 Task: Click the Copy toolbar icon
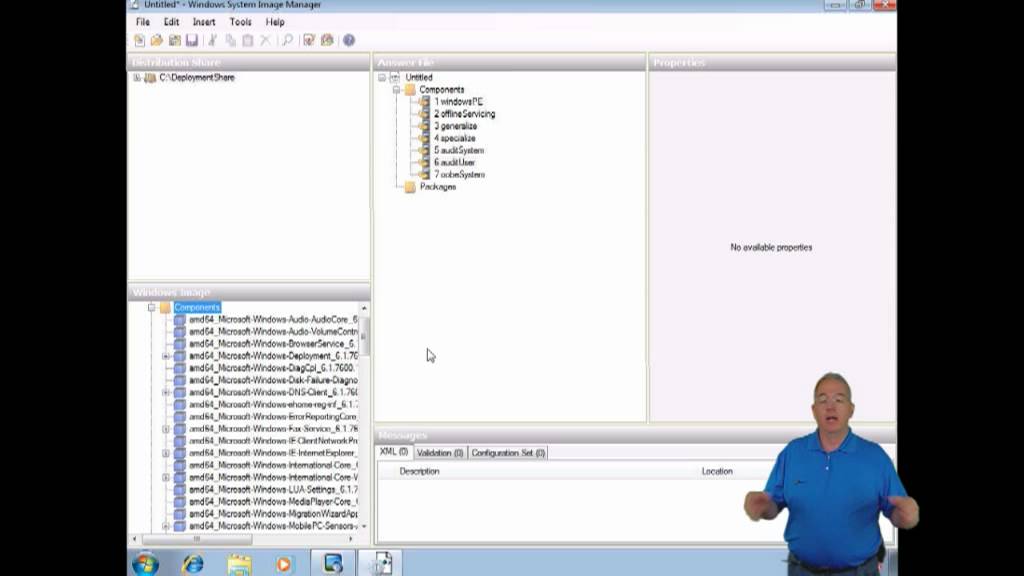231,40
